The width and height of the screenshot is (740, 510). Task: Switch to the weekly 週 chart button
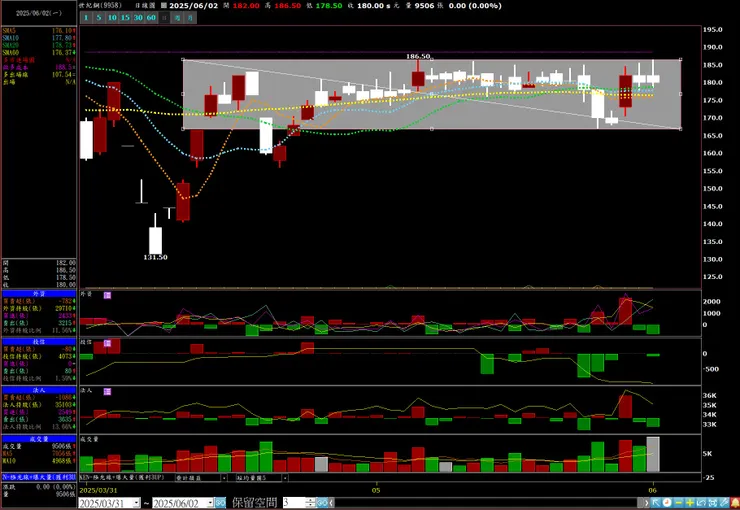coord(177,17)
